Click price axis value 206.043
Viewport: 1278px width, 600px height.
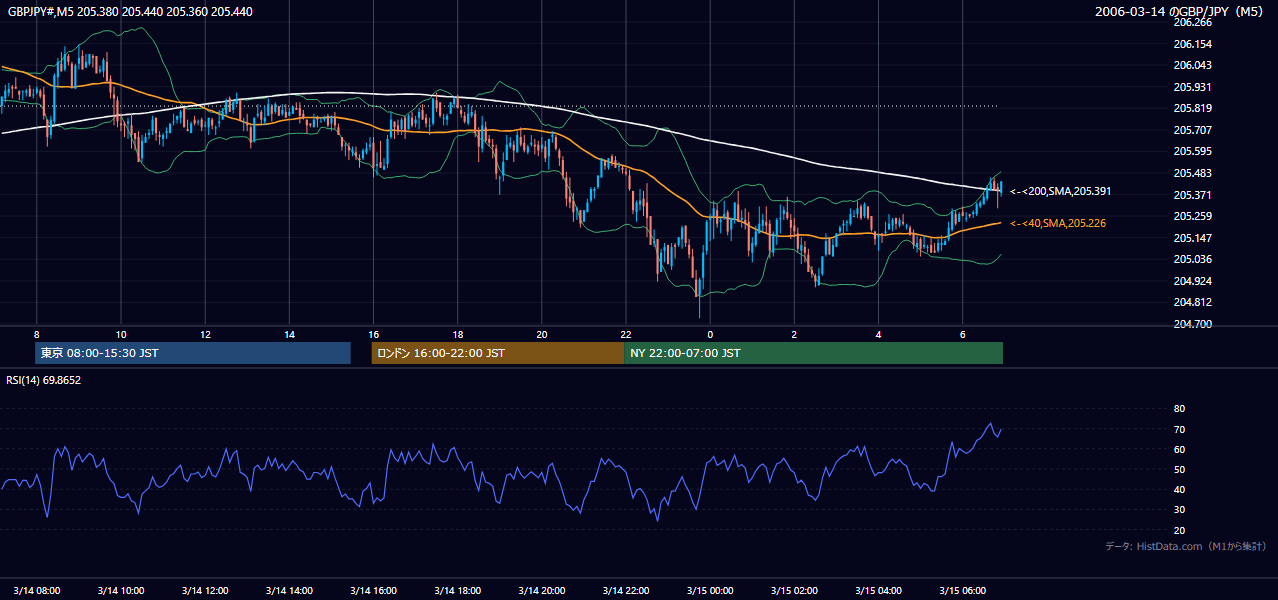[1192, 65]
